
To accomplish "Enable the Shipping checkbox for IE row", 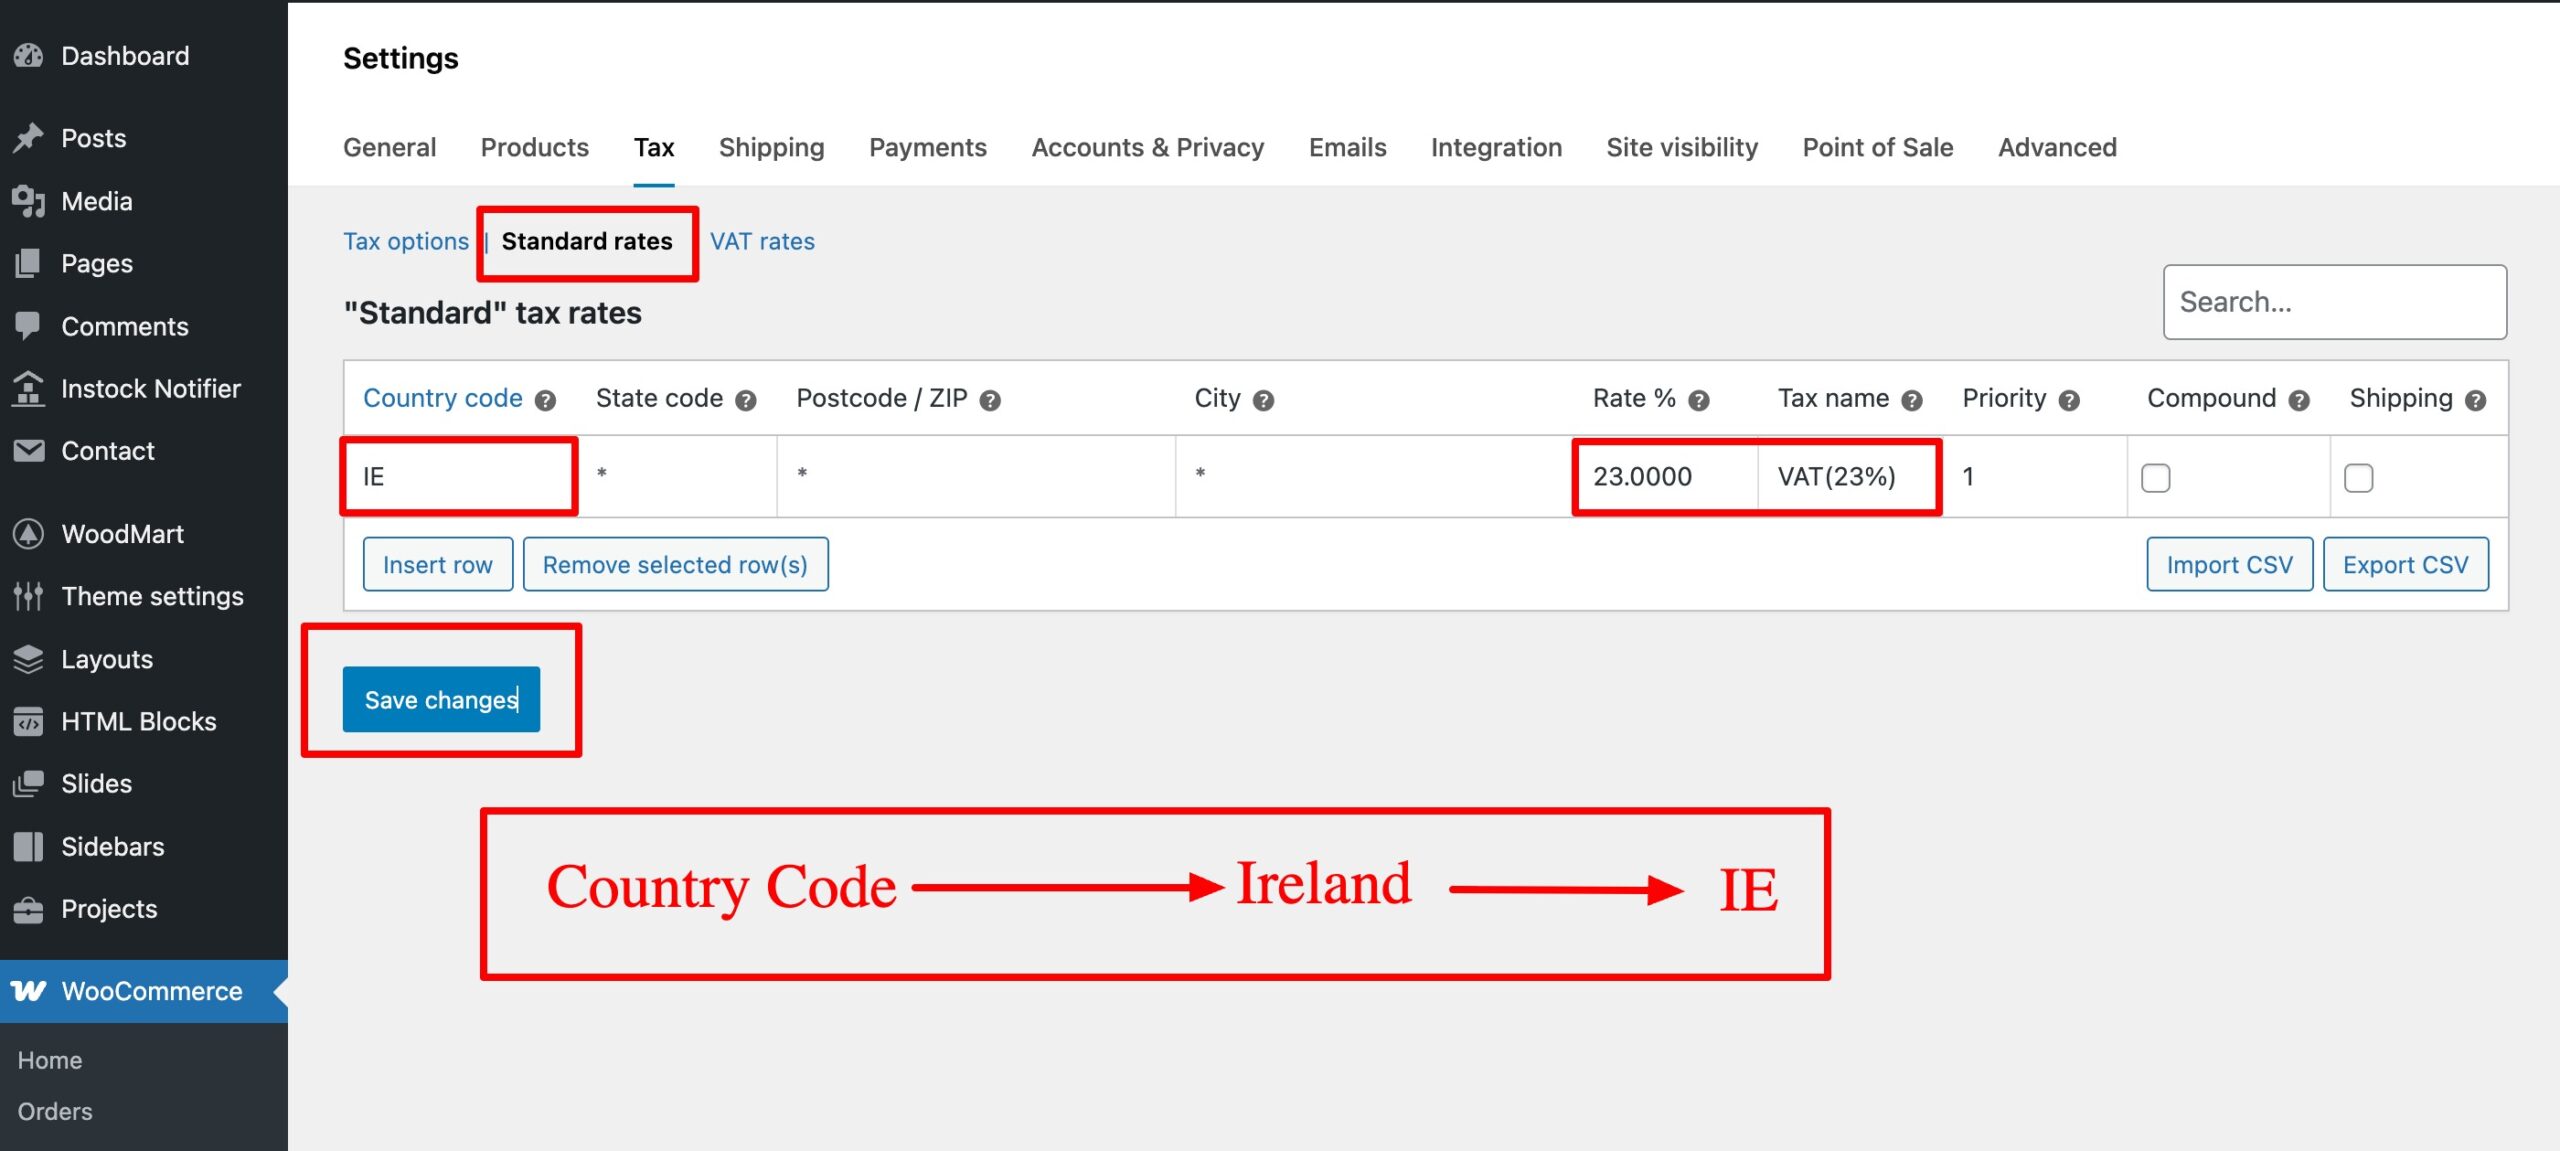I will tap(2358, 478).
